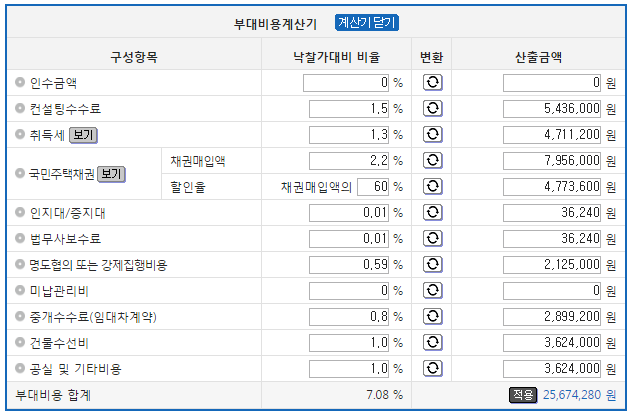Close the calculator with 계산기닫기 button
This screenshot has height=414, width=631.
367,23
